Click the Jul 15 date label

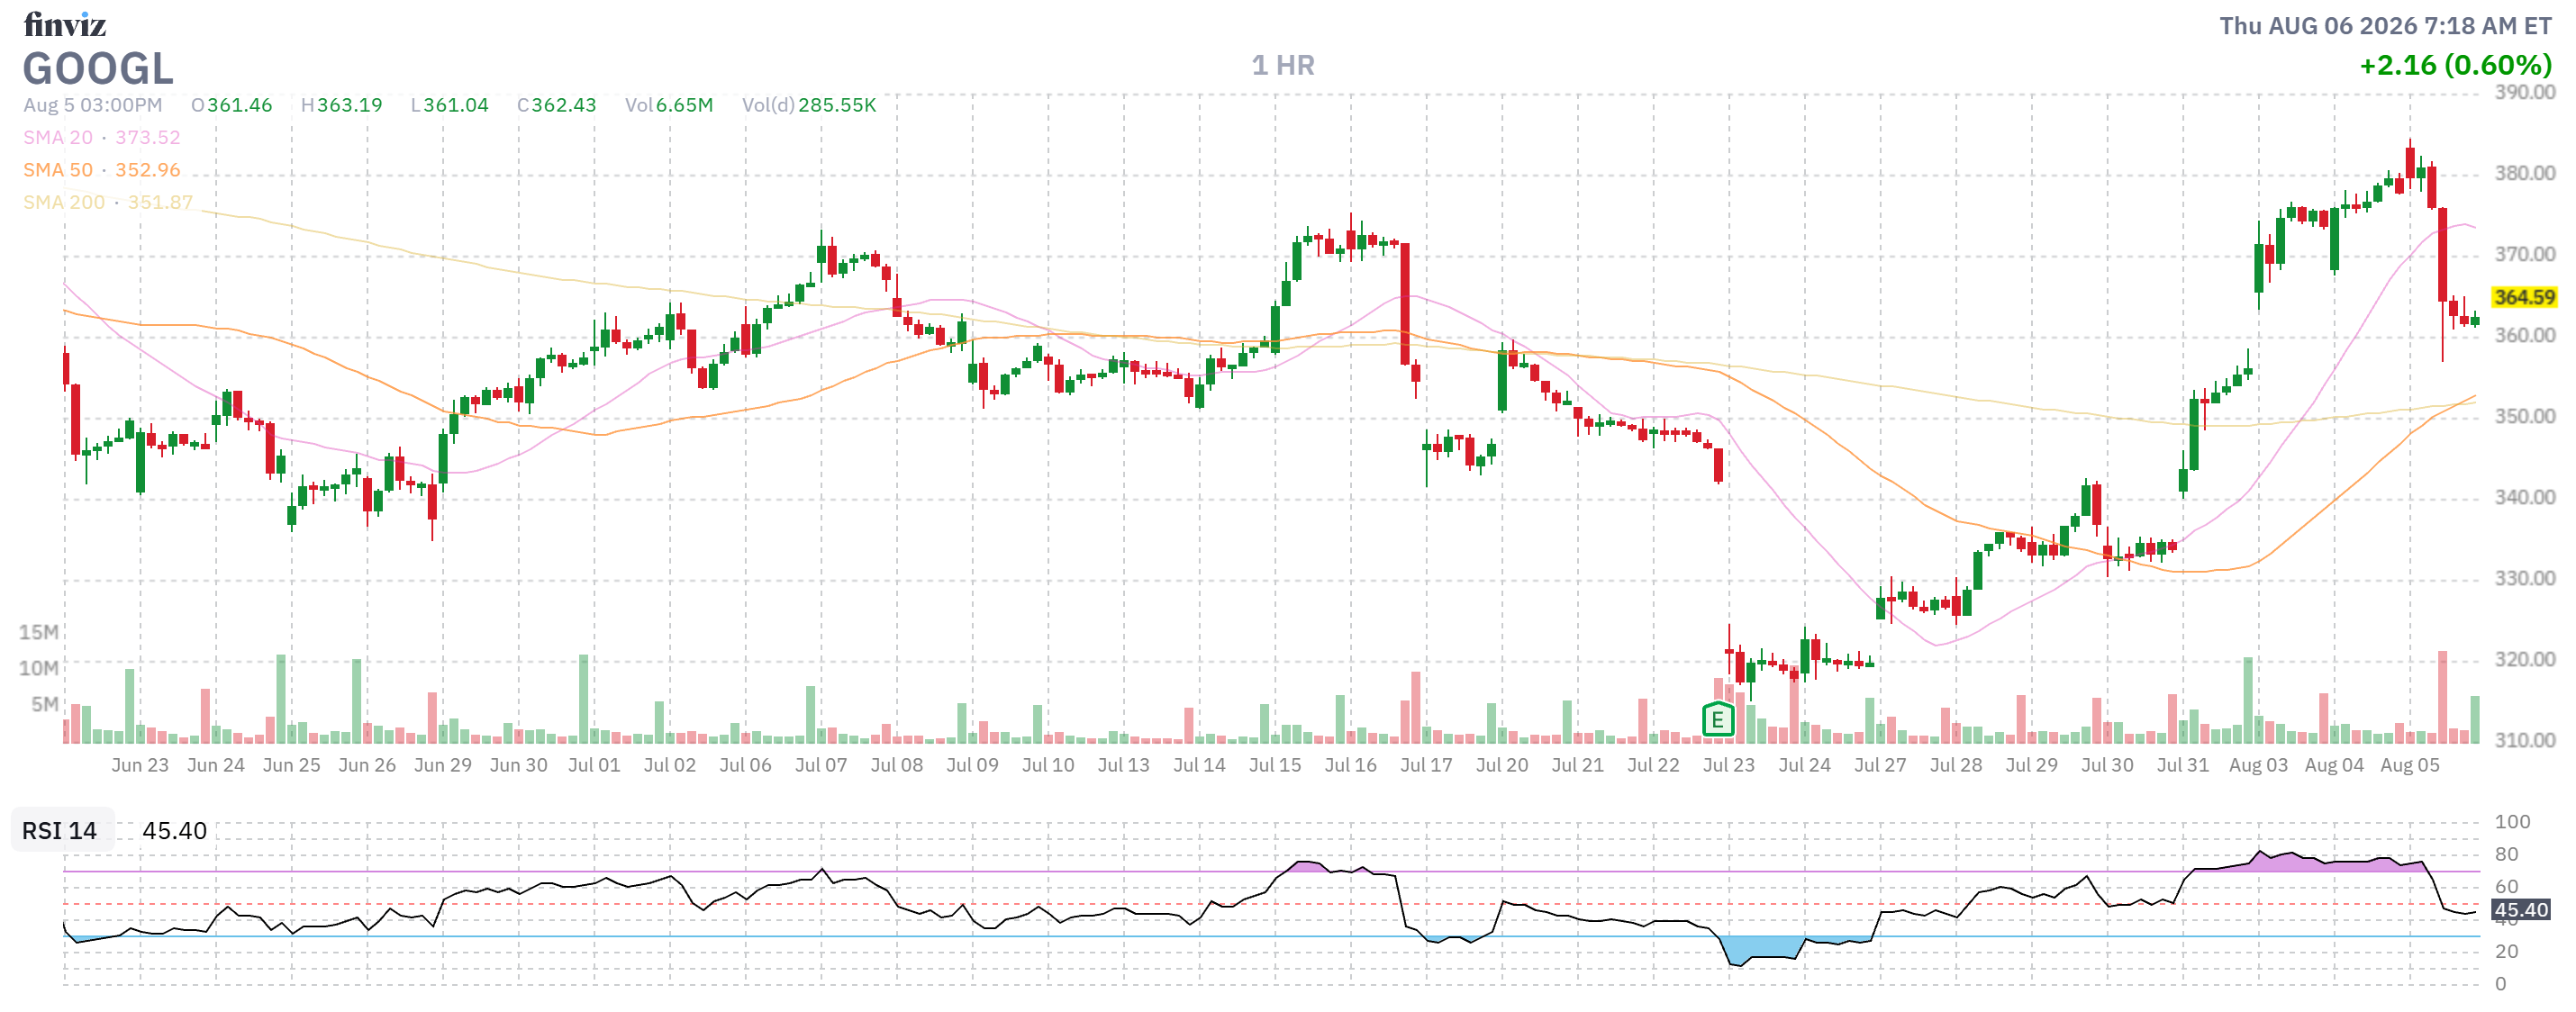1275,765
